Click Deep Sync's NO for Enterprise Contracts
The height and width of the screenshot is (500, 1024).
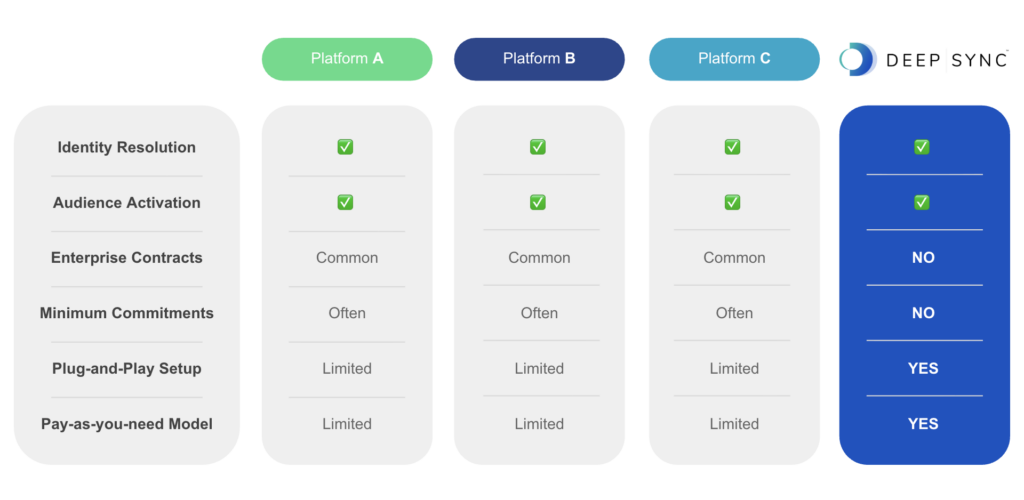[923, 258]
